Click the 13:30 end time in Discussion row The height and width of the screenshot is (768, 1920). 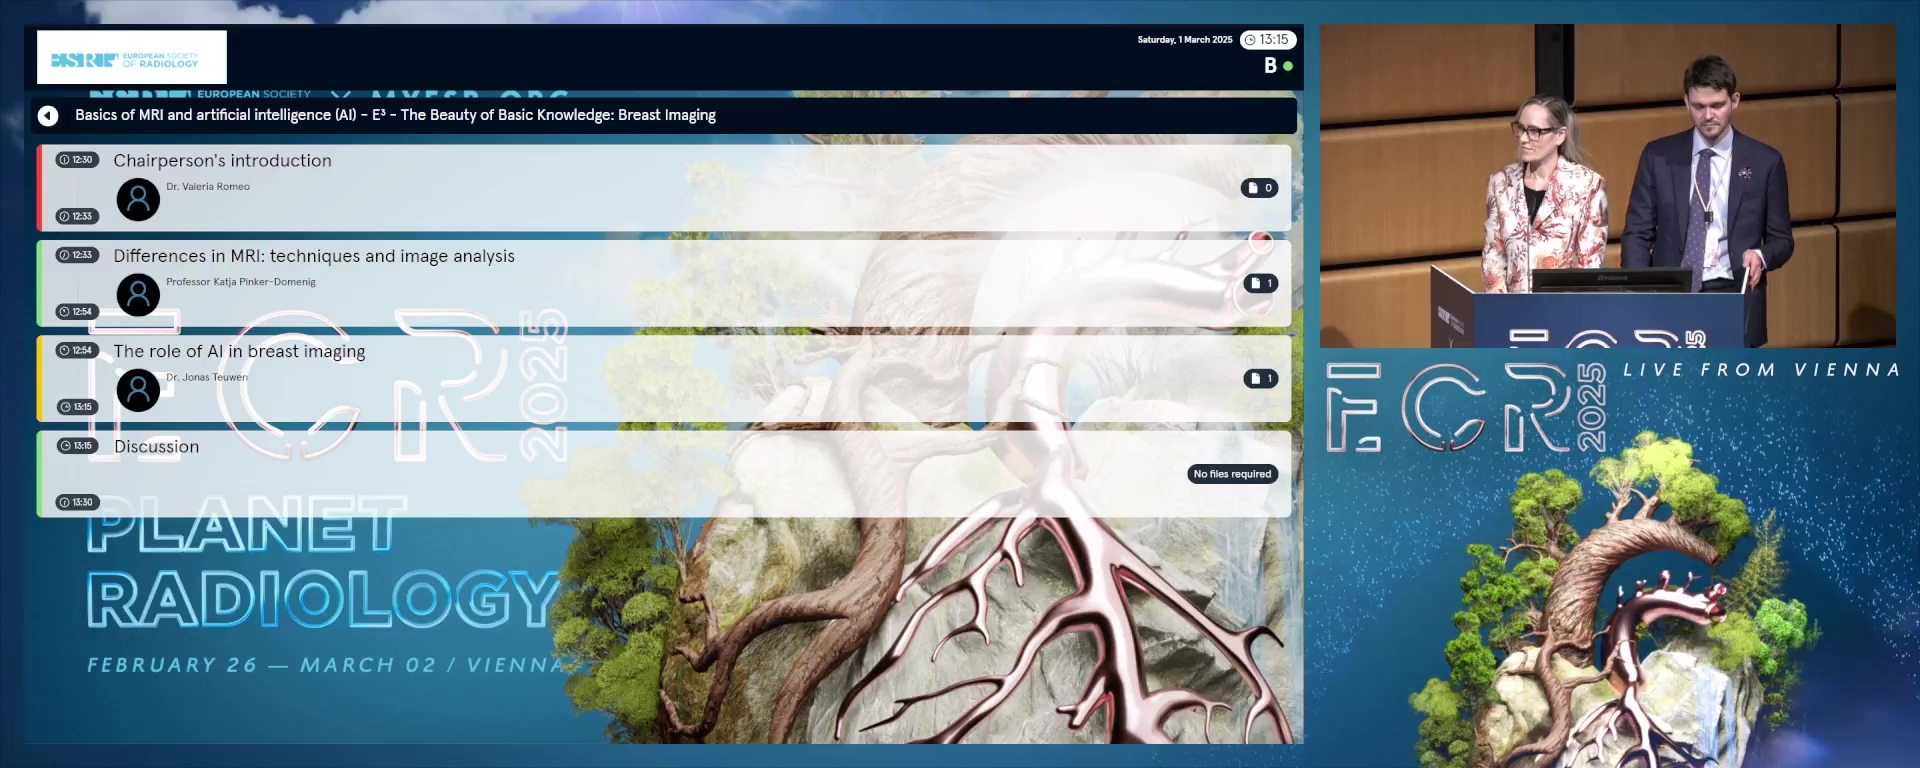point(77,503)
